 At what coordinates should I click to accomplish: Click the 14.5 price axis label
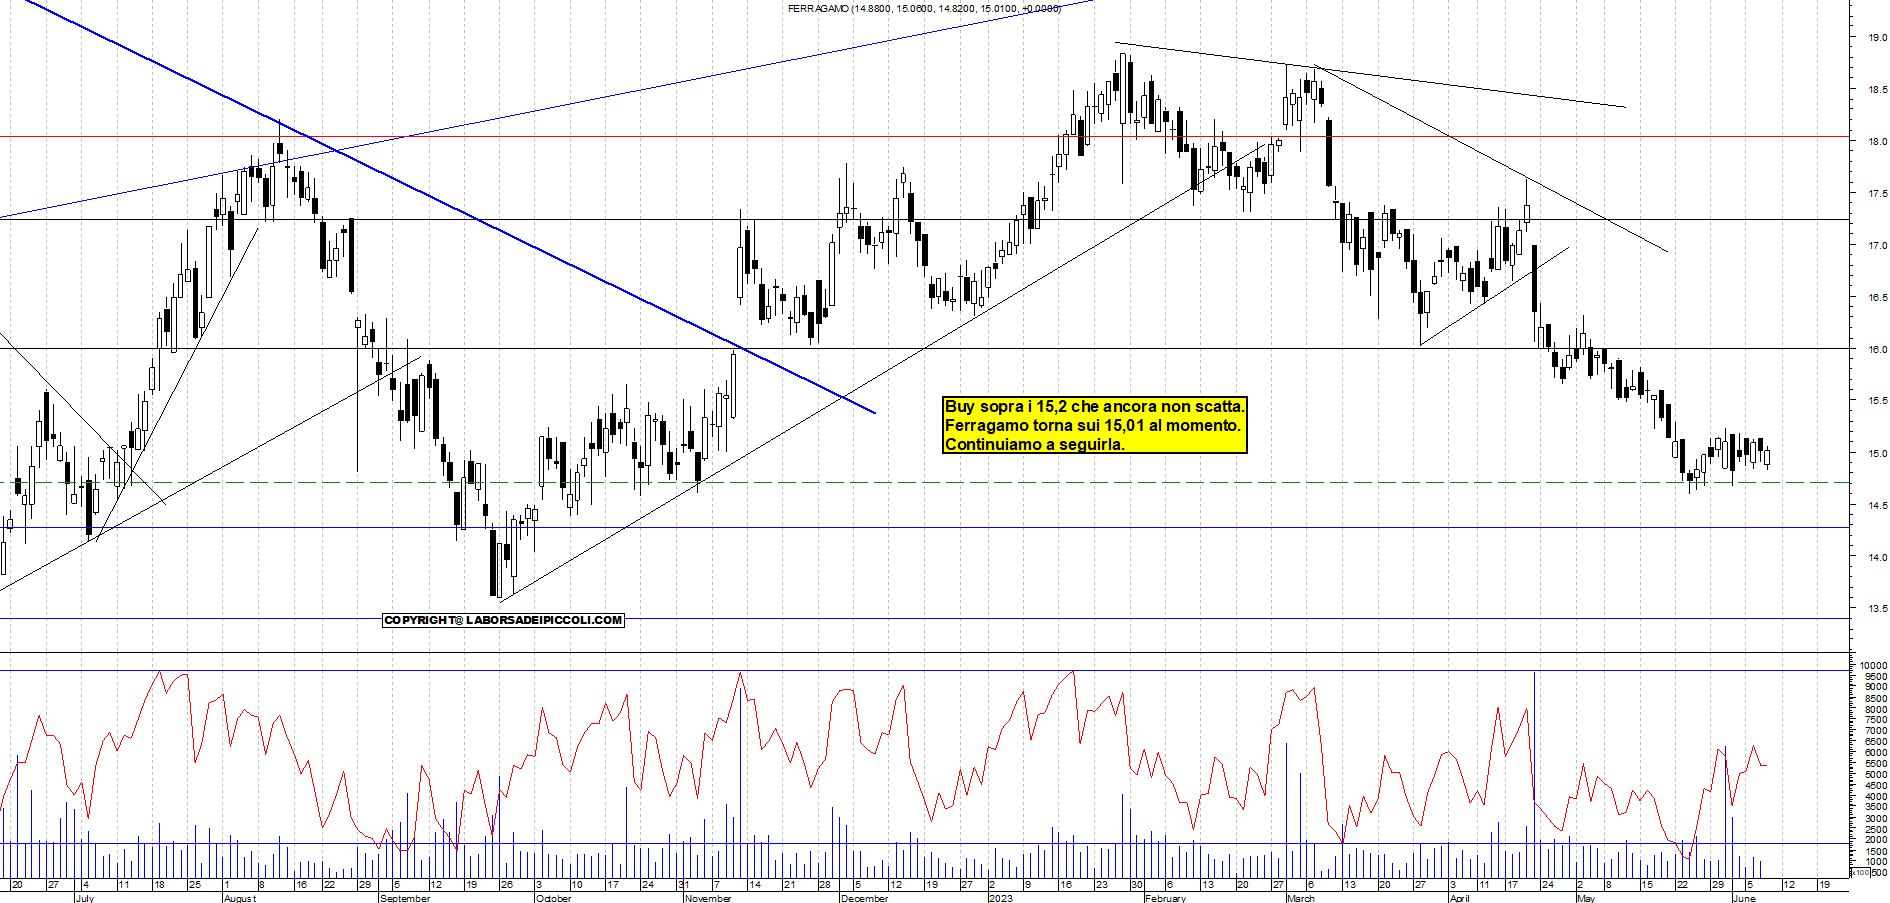pyautogui.click(x=1876, y=506)
